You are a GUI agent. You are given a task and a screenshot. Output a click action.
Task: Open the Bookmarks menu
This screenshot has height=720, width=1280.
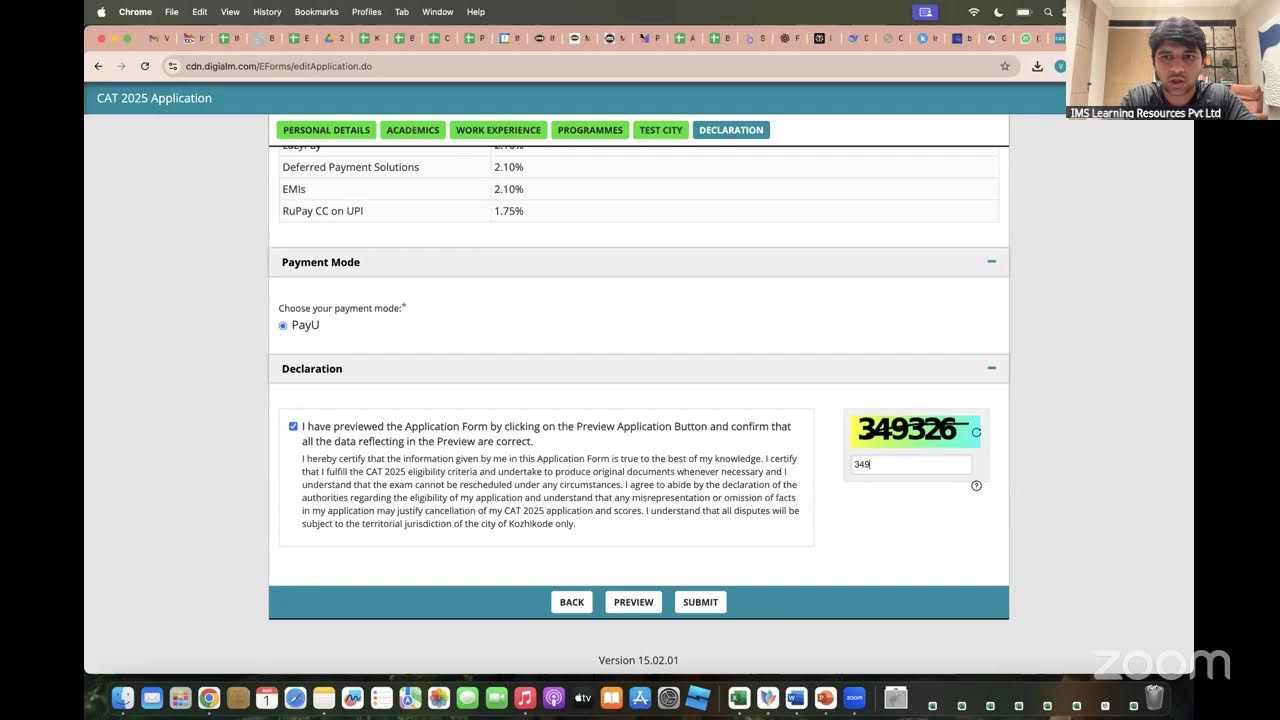pyautogui.click(x=317, y=12)
